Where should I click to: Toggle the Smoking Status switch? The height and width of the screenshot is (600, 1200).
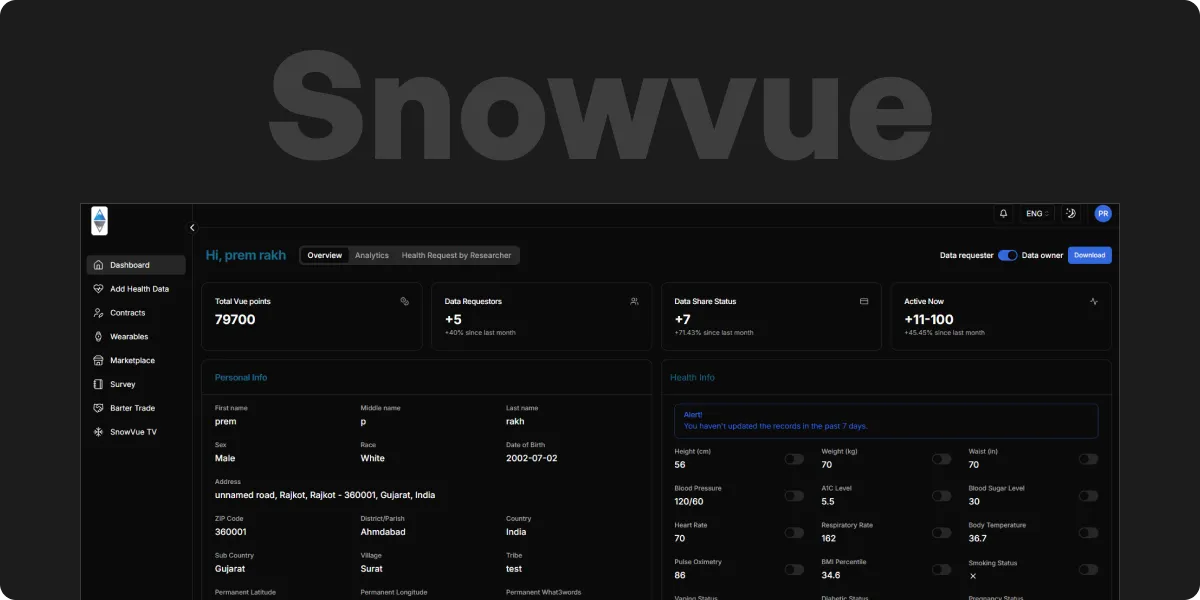(x=1088, y=570)
